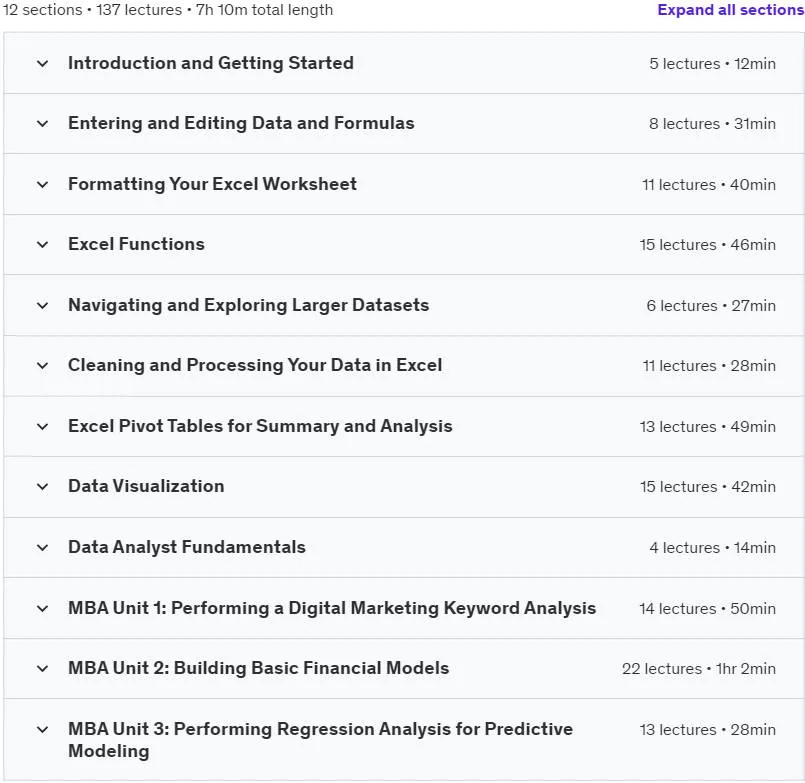Click chevron icon beside Excel Functions
This screenshot has width=805, height=783.
43,244
